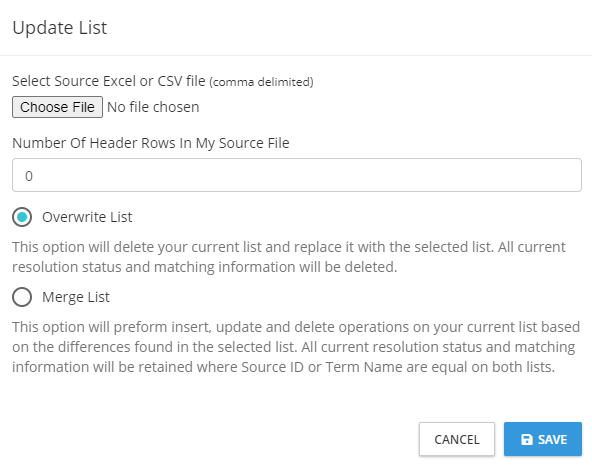Click the Overwrite List description paragraph

289,257
